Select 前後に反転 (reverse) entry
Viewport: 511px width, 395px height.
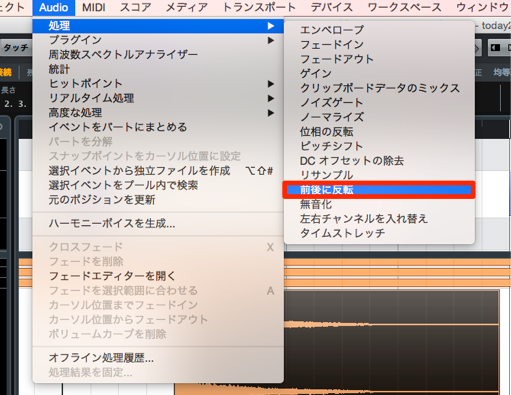tap(379, 190)
